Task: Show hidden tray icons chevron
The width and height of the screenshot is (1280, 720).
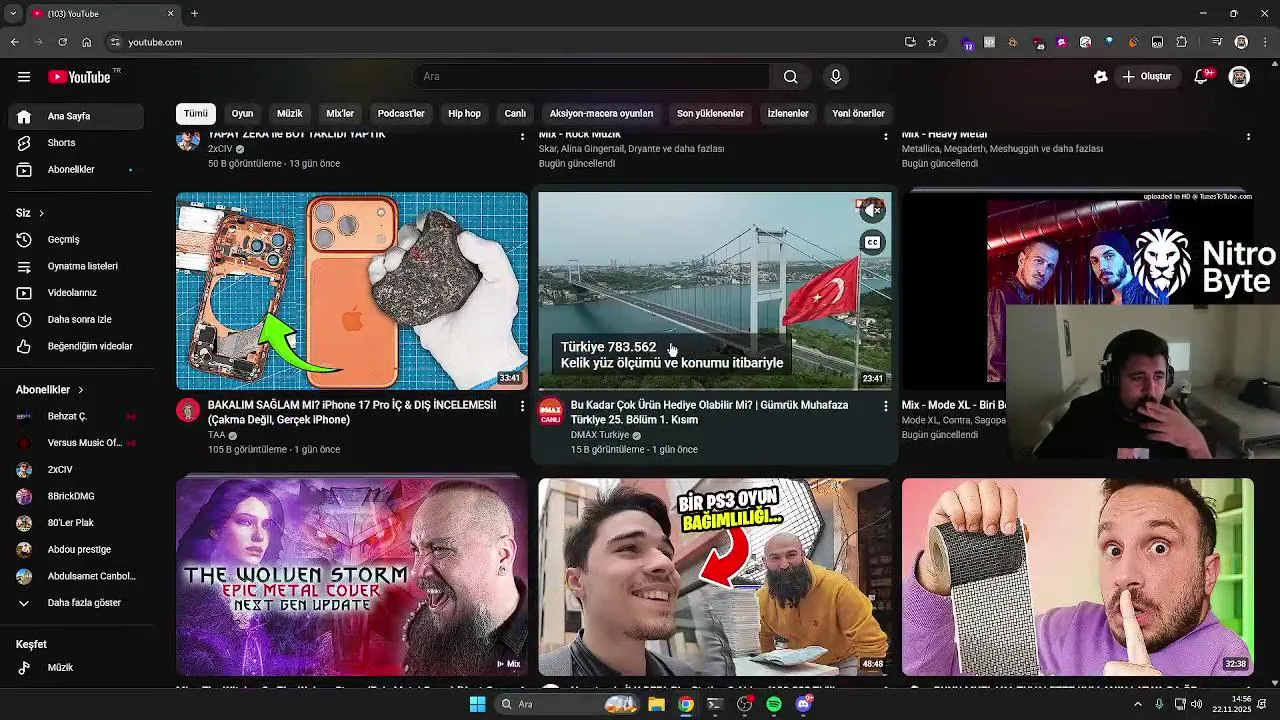Action: [x=1137, y=704]
